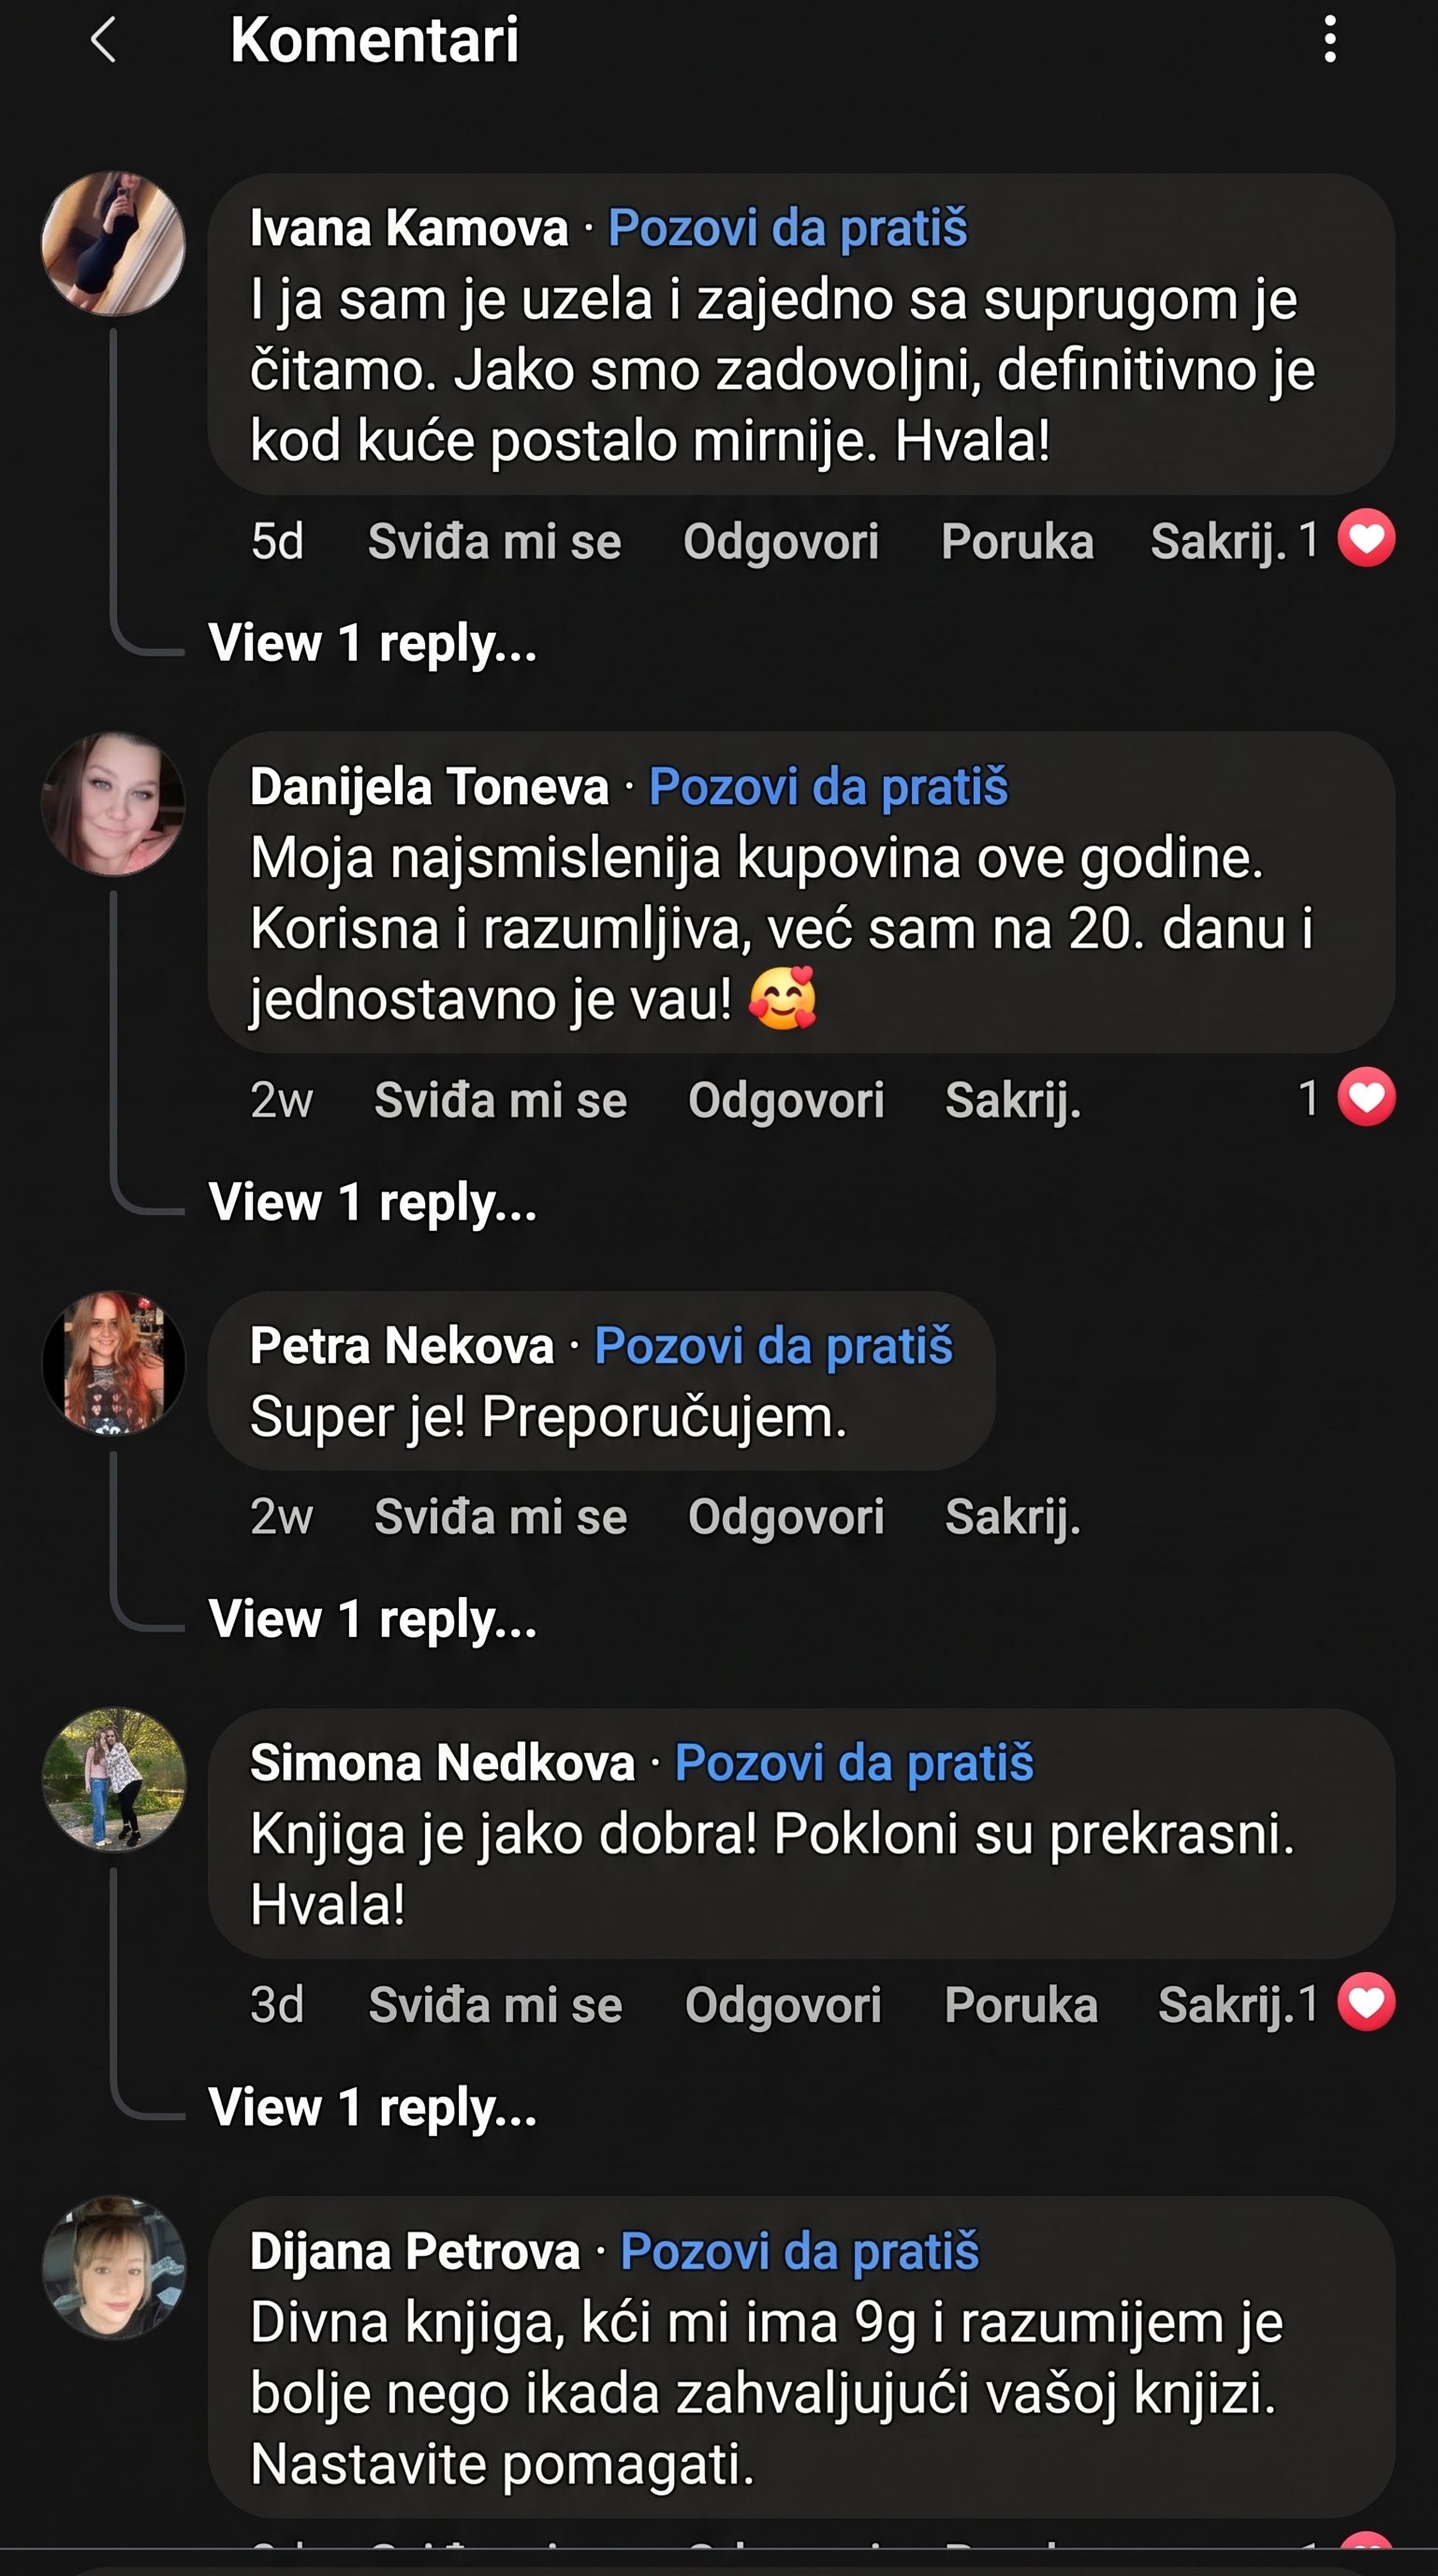Expand the reply under Danijela Toneva's comment

[x=373, y=1202]
